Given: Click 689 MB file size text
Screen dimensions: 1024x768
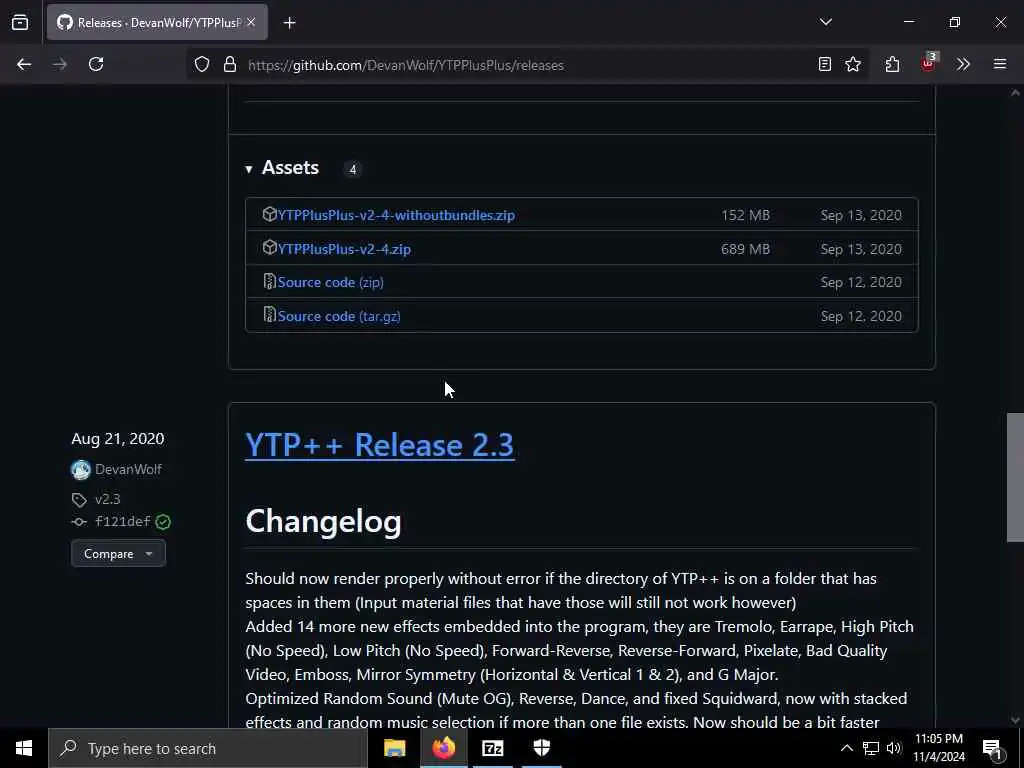Looking at the screenshot, I should click(x=745, y=249).
